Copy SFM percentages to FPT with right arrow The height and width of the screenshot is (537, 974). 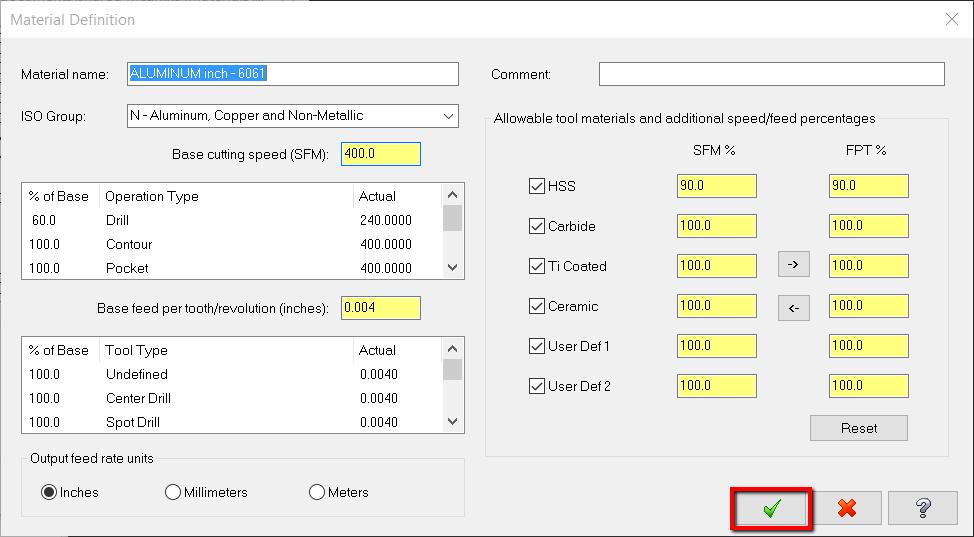point(793,264)
